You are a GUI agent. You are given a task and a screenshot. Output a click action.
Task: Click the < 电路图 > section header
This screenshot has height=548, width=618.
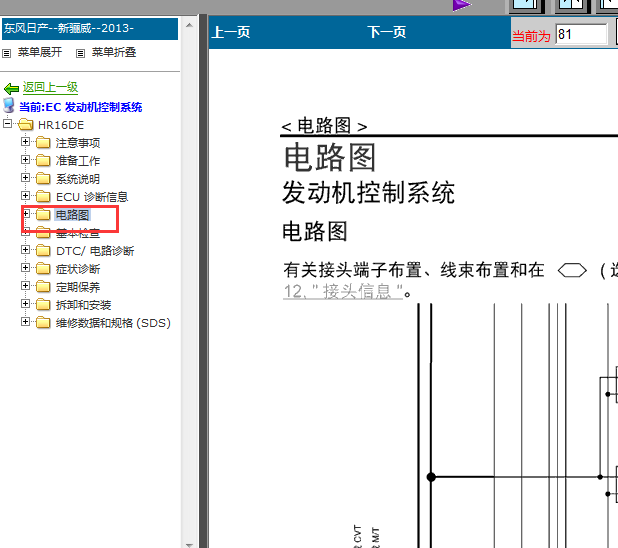click(324, 126)
